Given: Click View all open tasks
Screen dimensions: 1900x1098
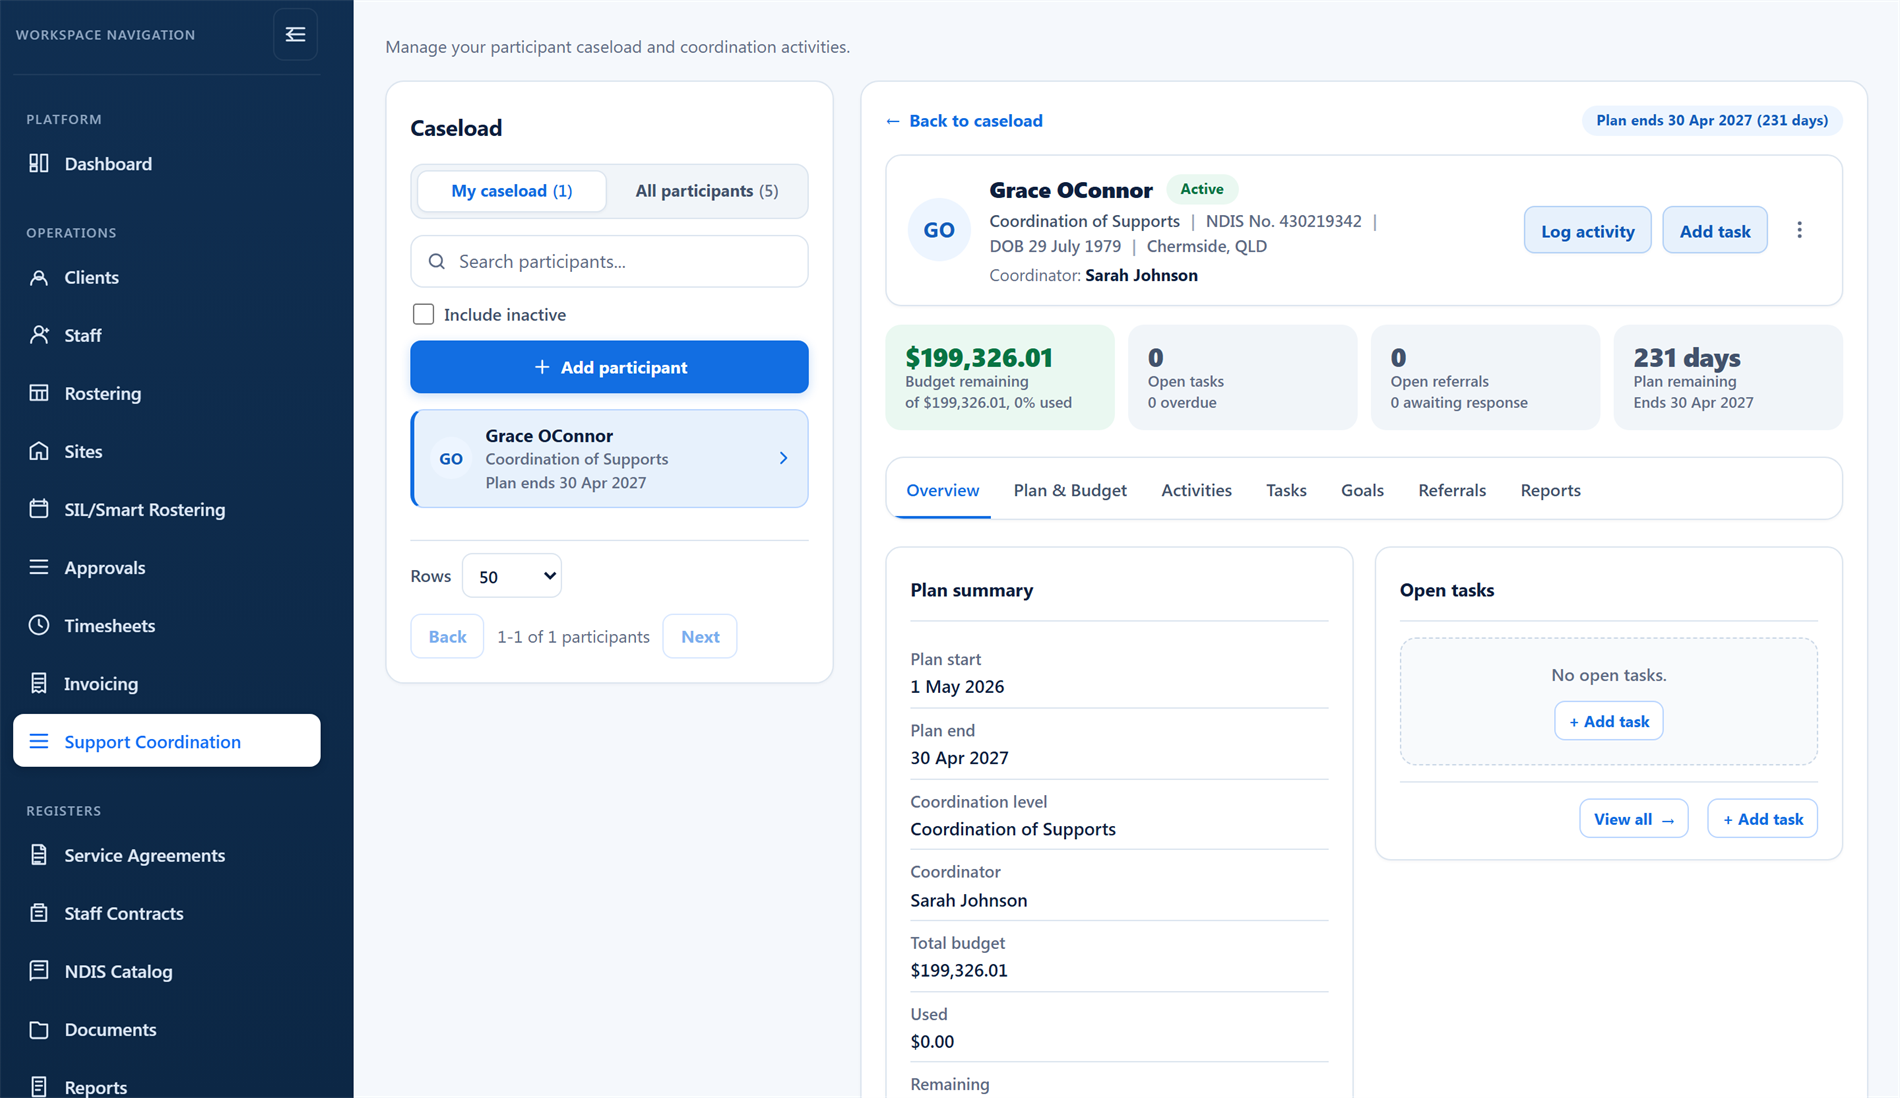Looking at the screenshot, I should (1633, 819).
